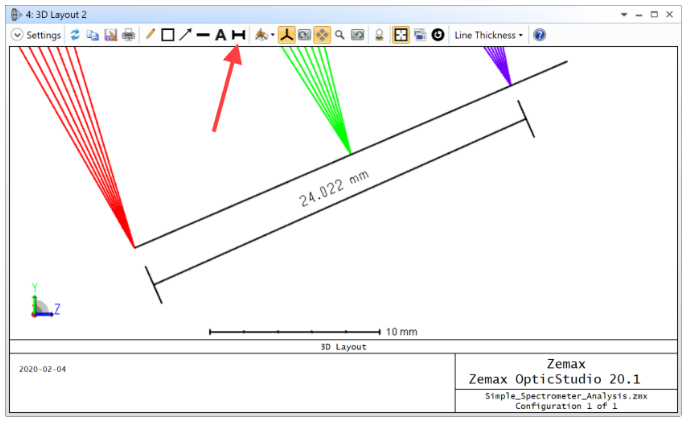Select the line drawing tool

click(x=203, y=35)
